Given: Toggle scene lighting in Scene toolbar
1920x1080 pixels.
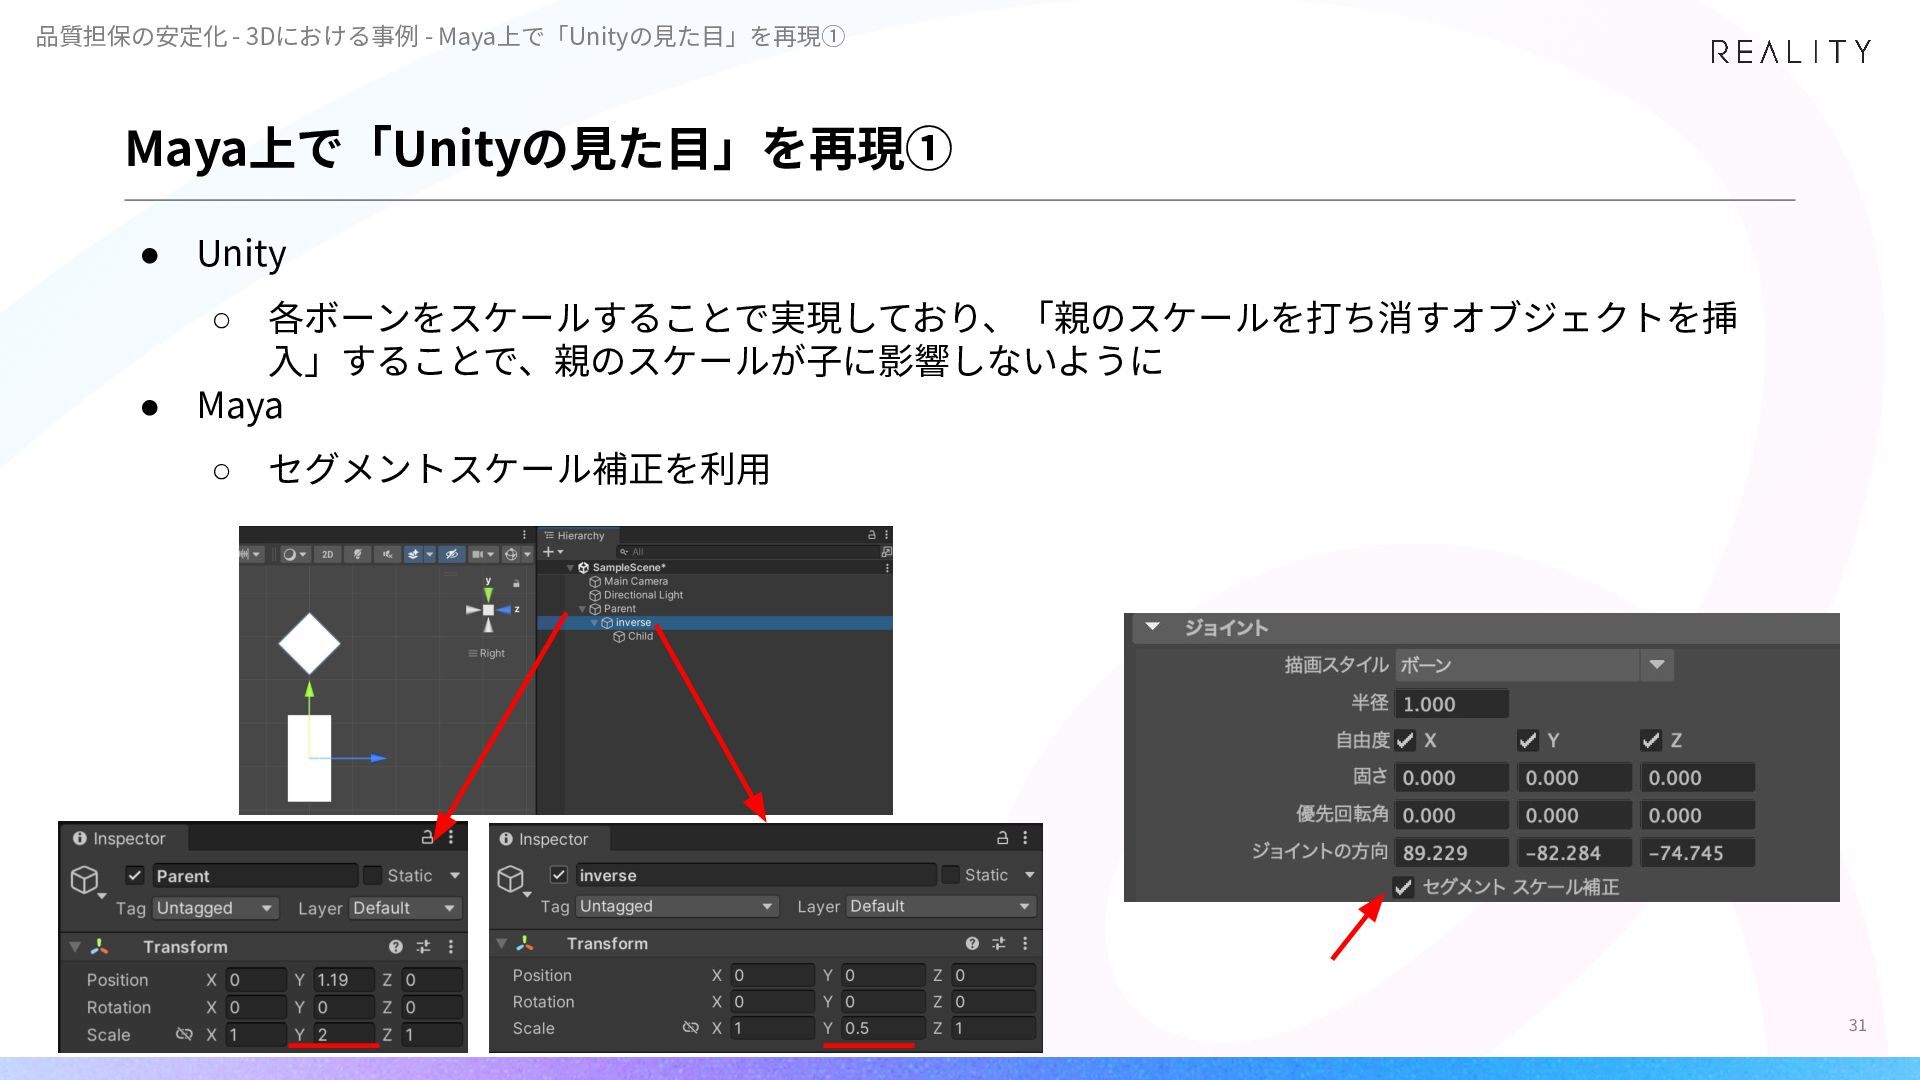Looking at the screenshot, I should click(357, 554).
